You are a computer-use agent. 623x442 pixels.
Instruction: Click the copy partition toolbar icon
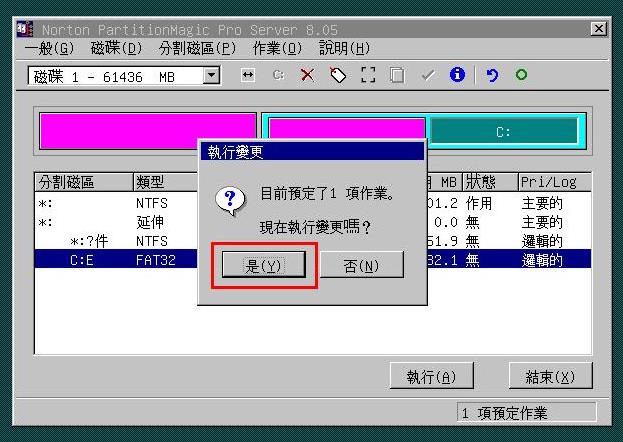click(397, 75)
